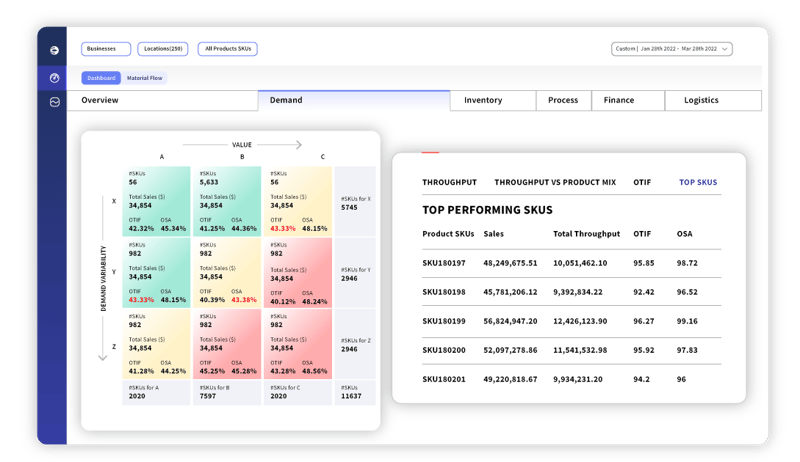Viewport: 800px width, 462px height.
Task: Select row SKU180200
Action: pos(571,350)
